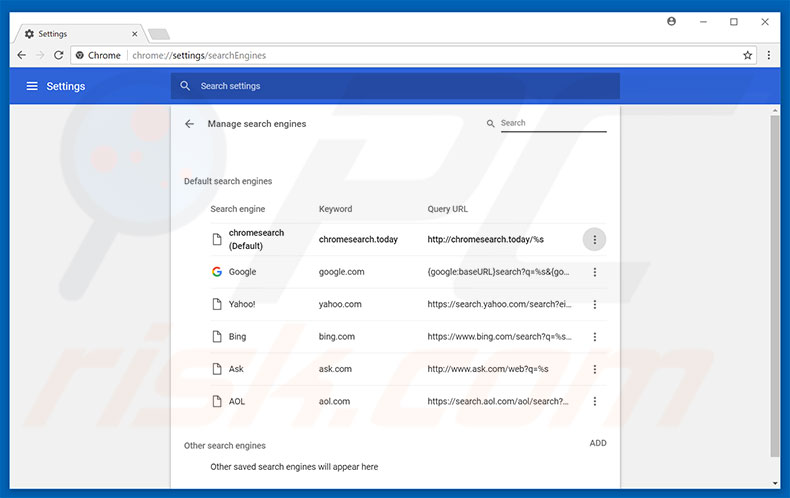Image resolution: width=790 pixels, height=498 pixels.
Task: Click the www.bing.com query URL
Action: 499,337
